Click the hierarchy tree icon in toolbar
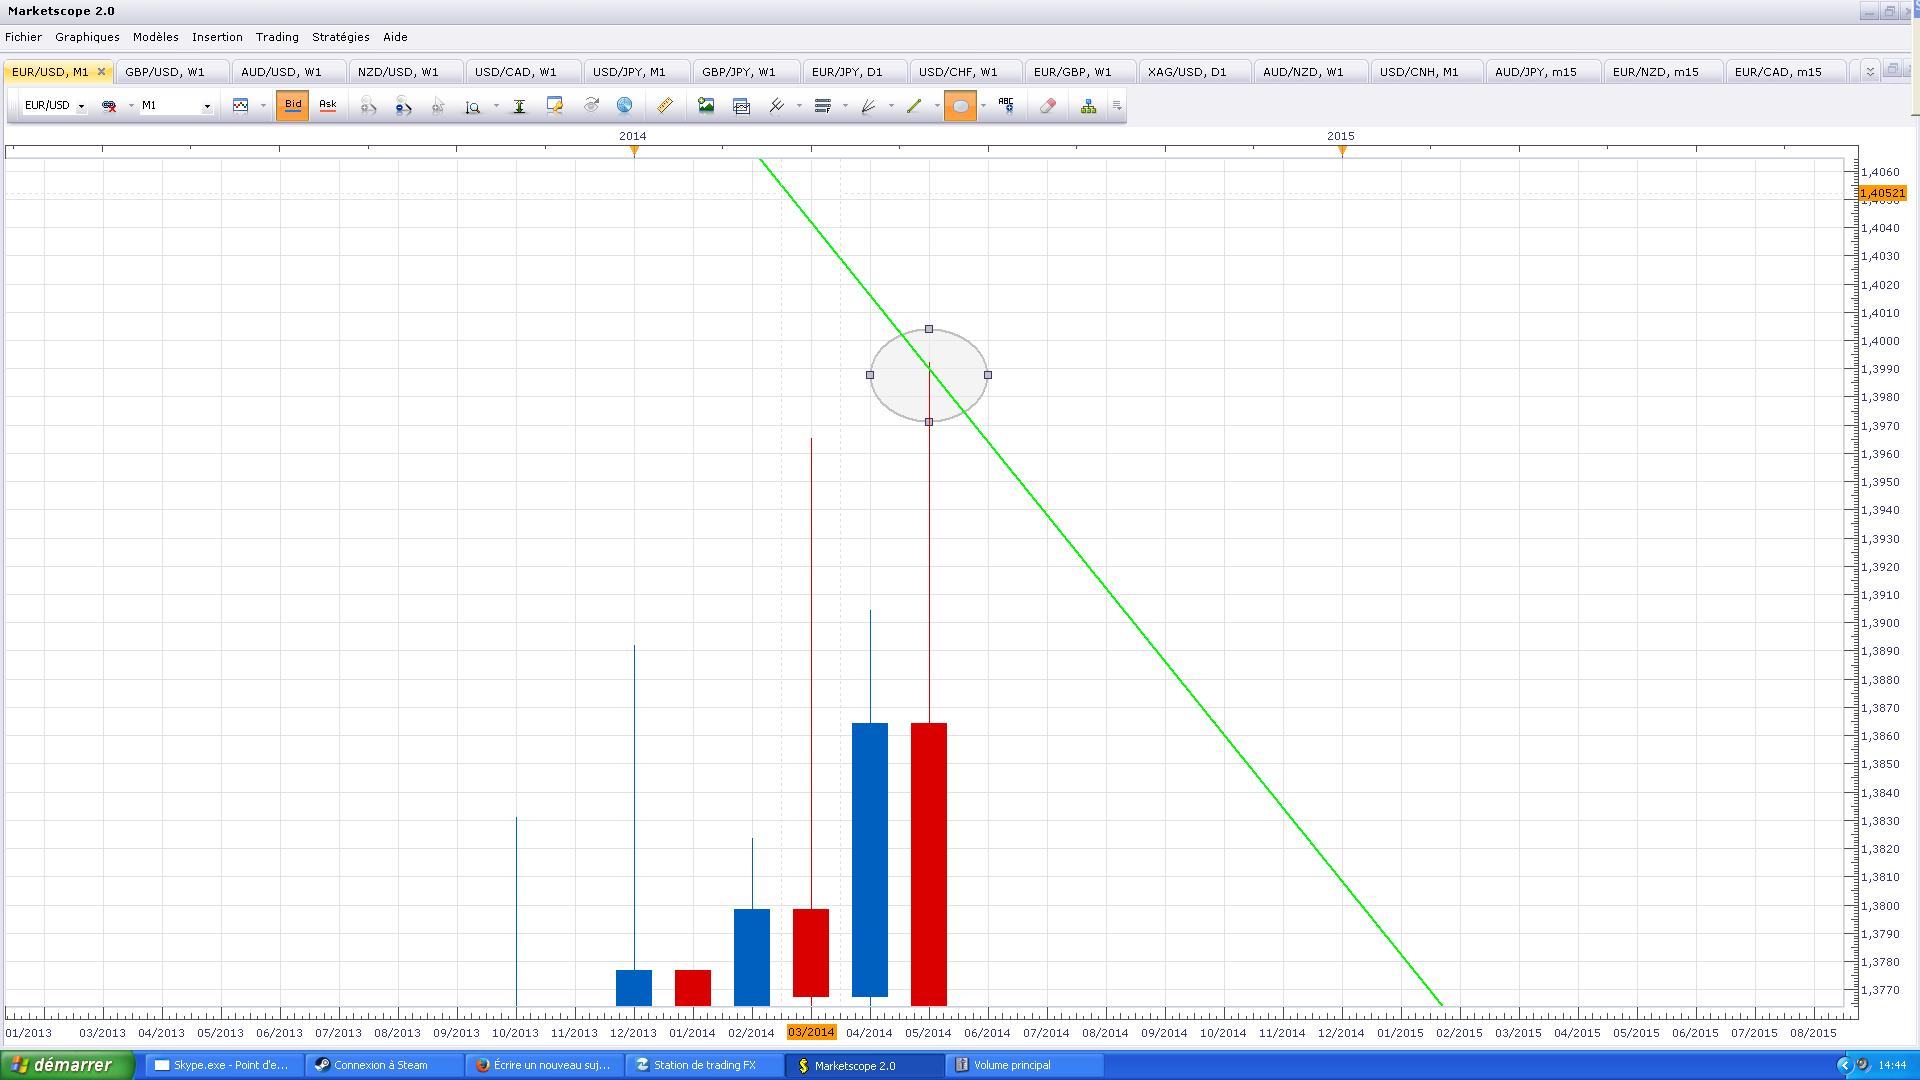 coord(1088,106)
